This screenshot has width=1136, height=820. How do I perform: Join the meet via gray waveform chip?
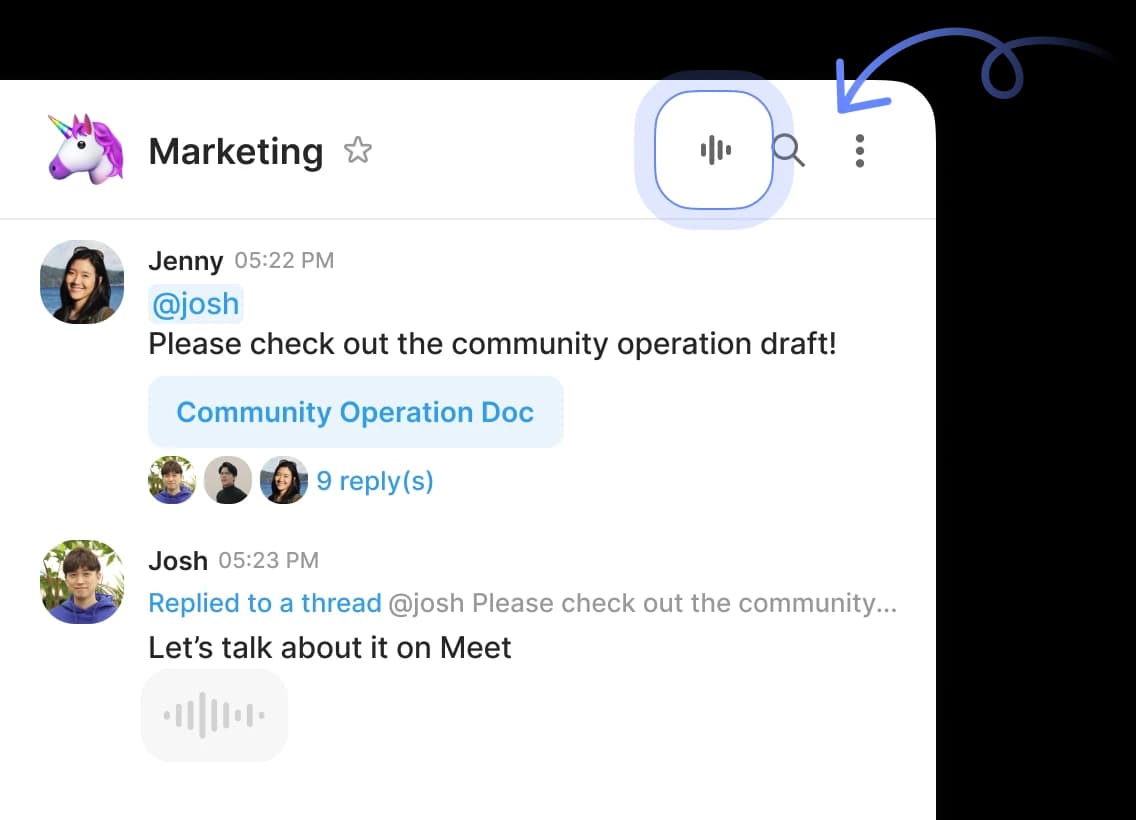pos(214,715)
